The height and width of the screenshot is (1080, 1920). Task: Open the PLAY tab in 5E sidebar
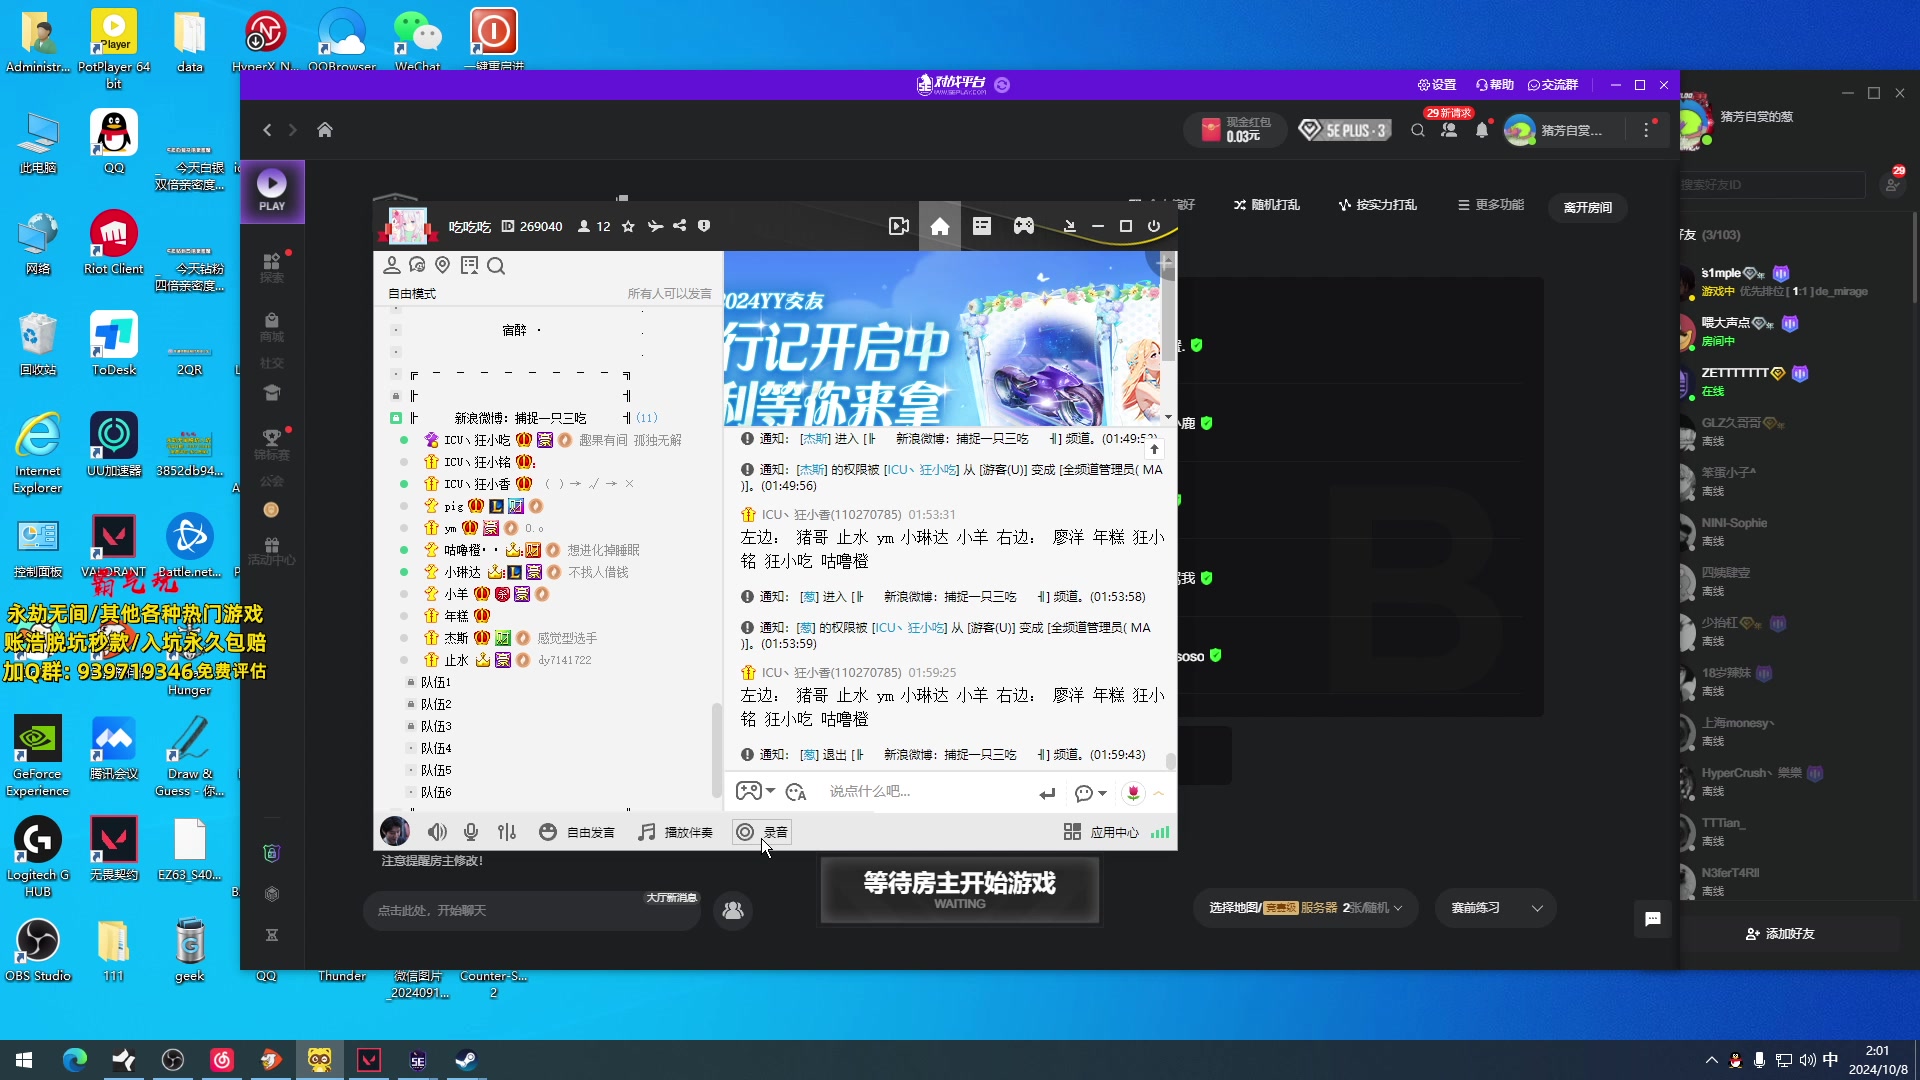(x=272, y=191)
